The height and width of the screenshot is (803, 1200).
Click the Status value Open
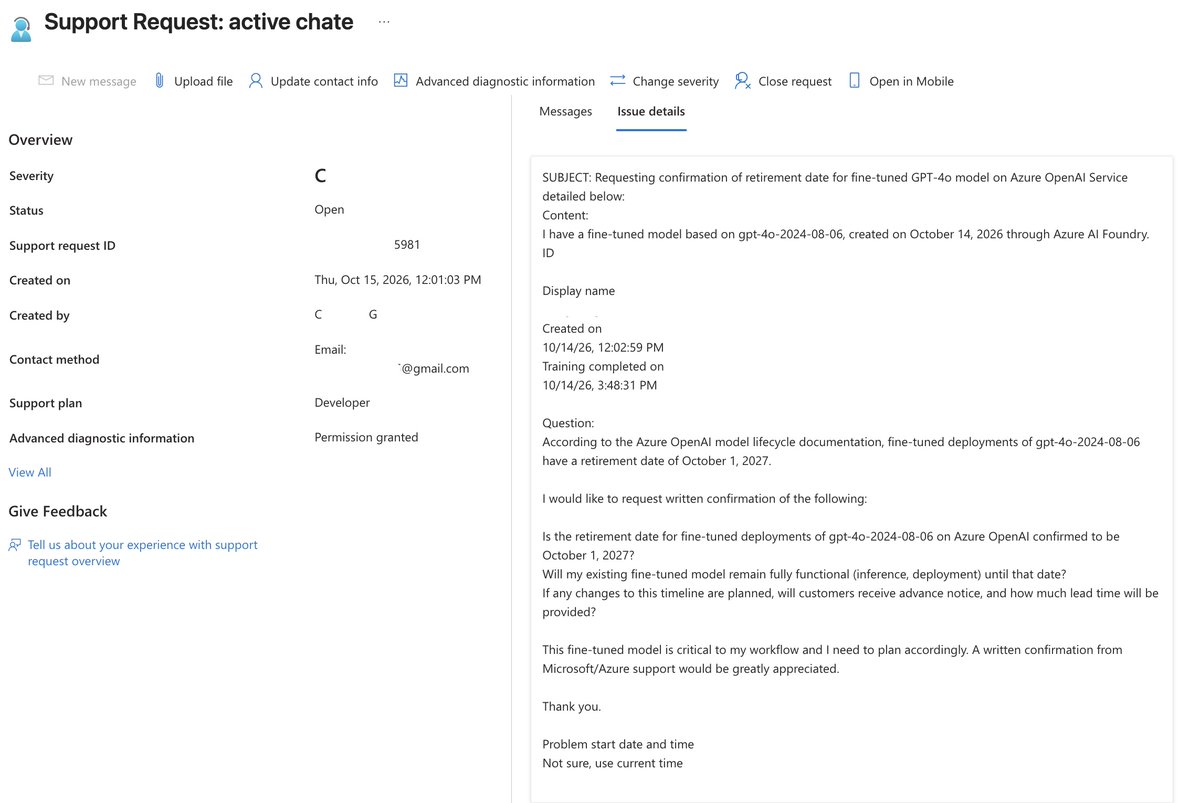pyautogui.click(x=329, y=210)
